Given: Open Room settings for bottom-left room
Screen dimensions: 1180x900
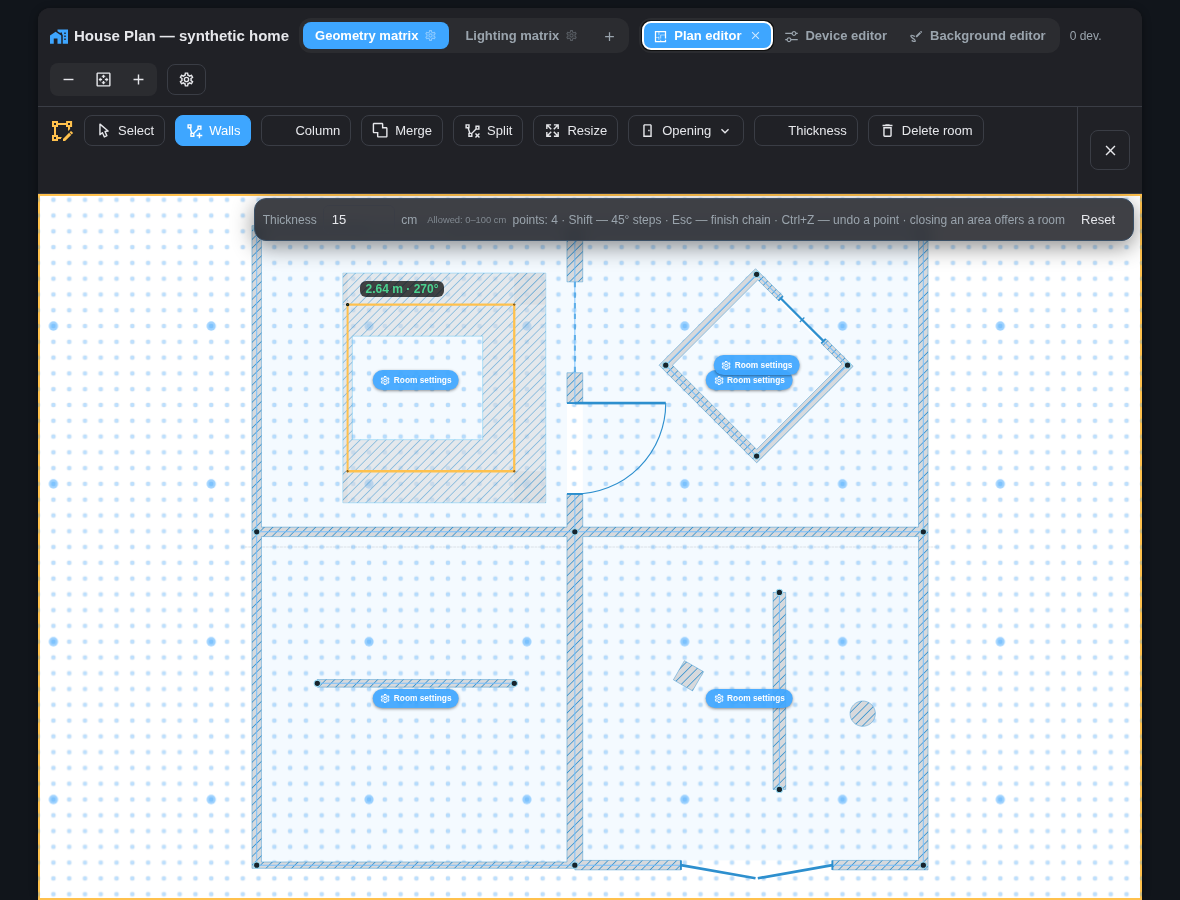Looking at the screenshot, I should click(415, 698).
